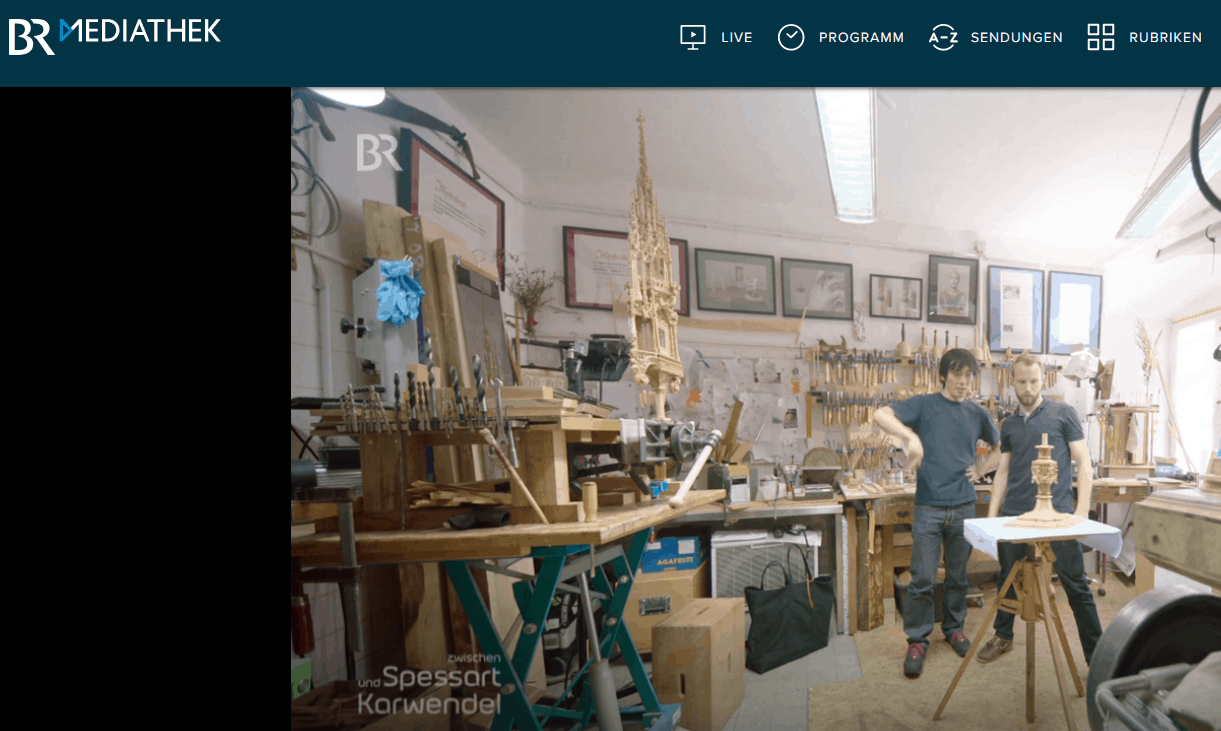This screenshot has width=1221, height=731.
Task: Click the BR logo in the header
Action: [32, 36]
